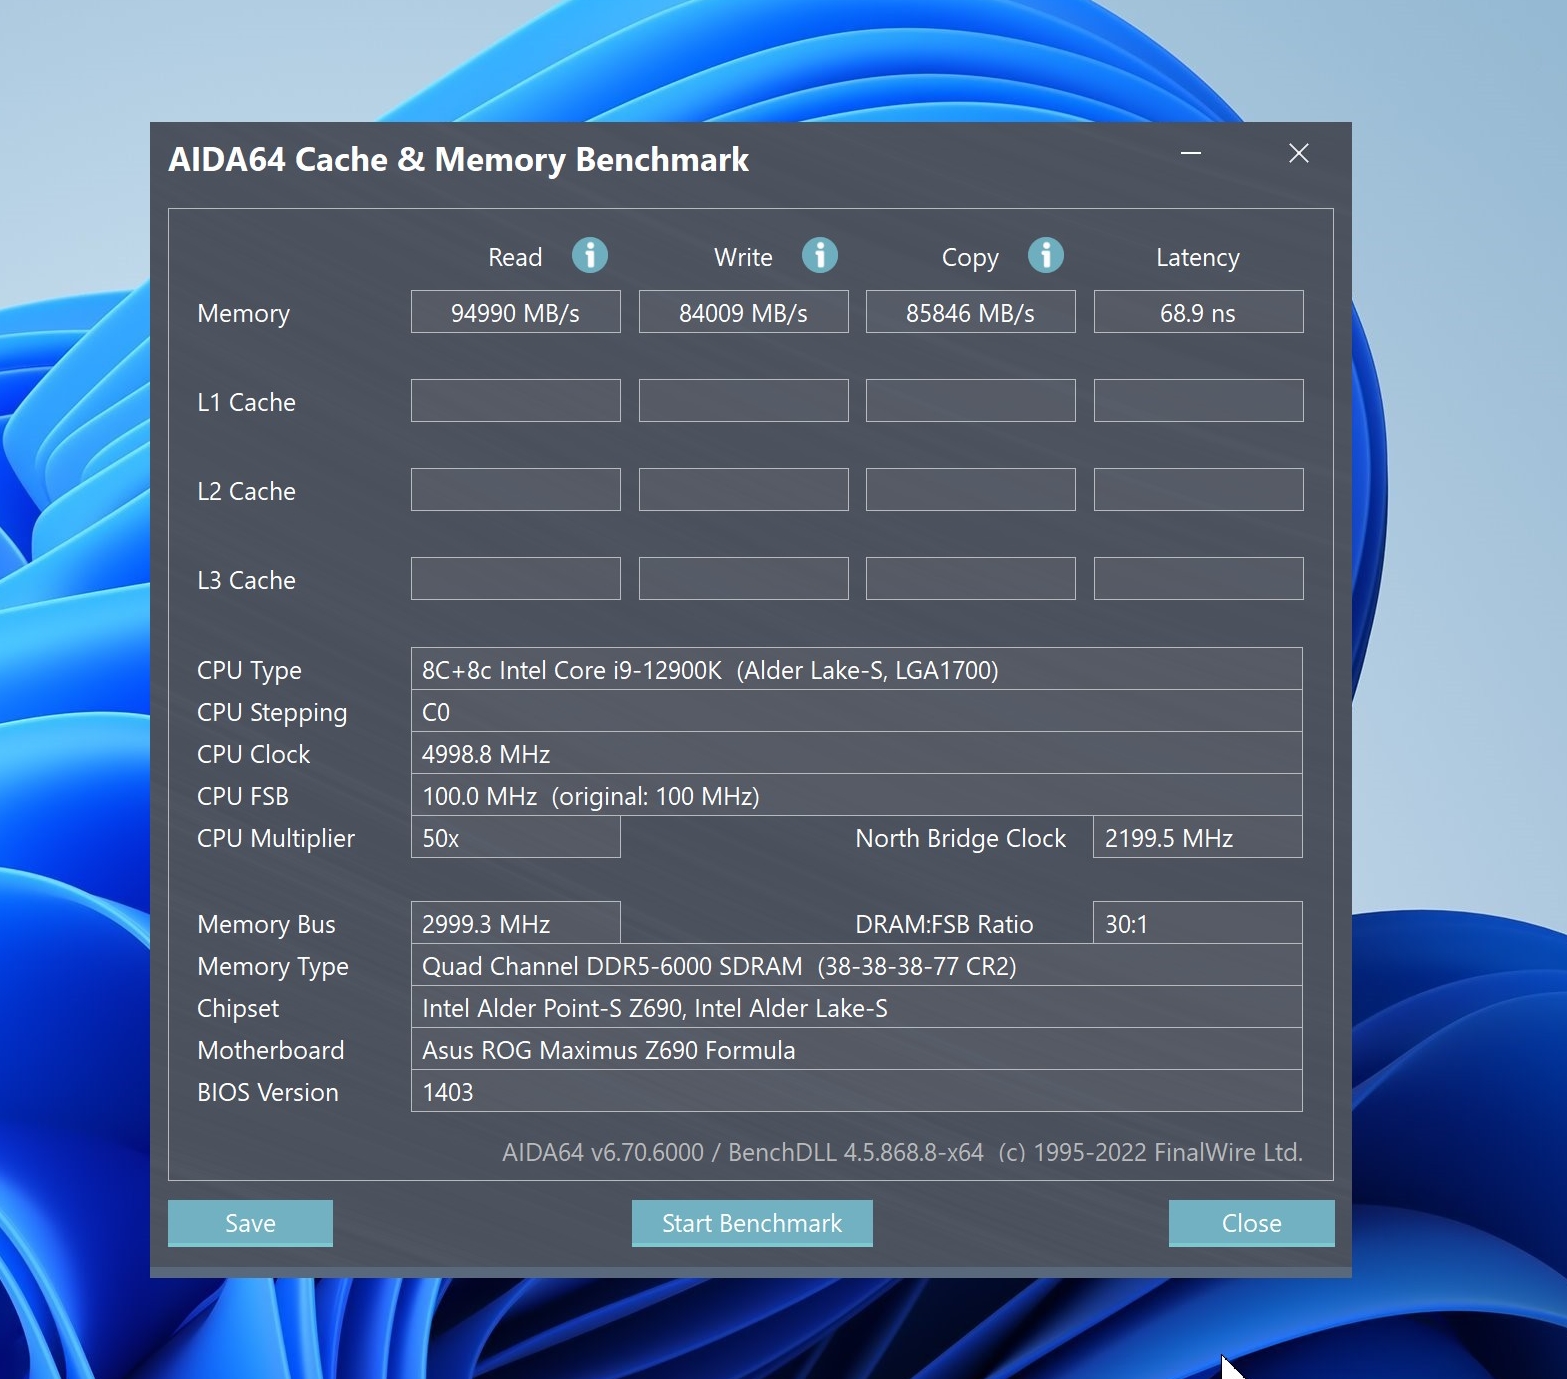
Task: Click the L2 Cache Latency empty field
Action: [x=1198, y=490]
